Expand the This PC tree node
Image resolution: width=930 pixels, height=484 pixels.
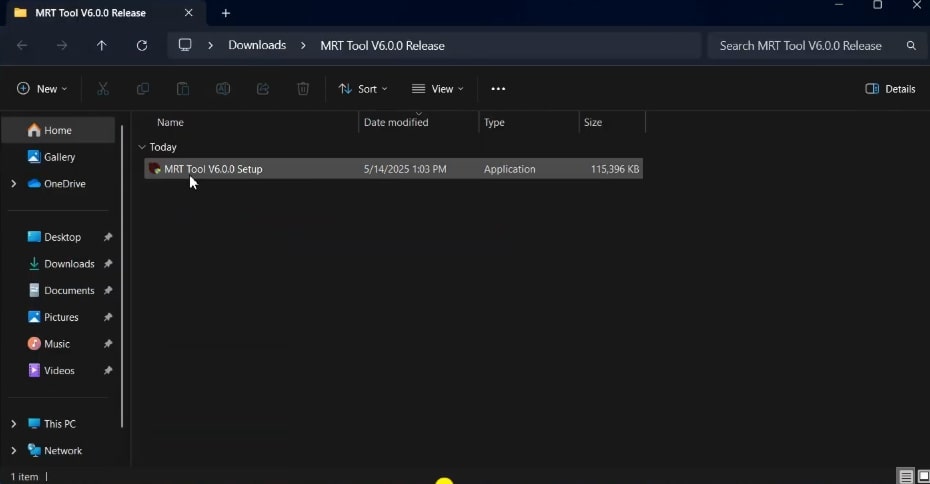click(14, 424)
